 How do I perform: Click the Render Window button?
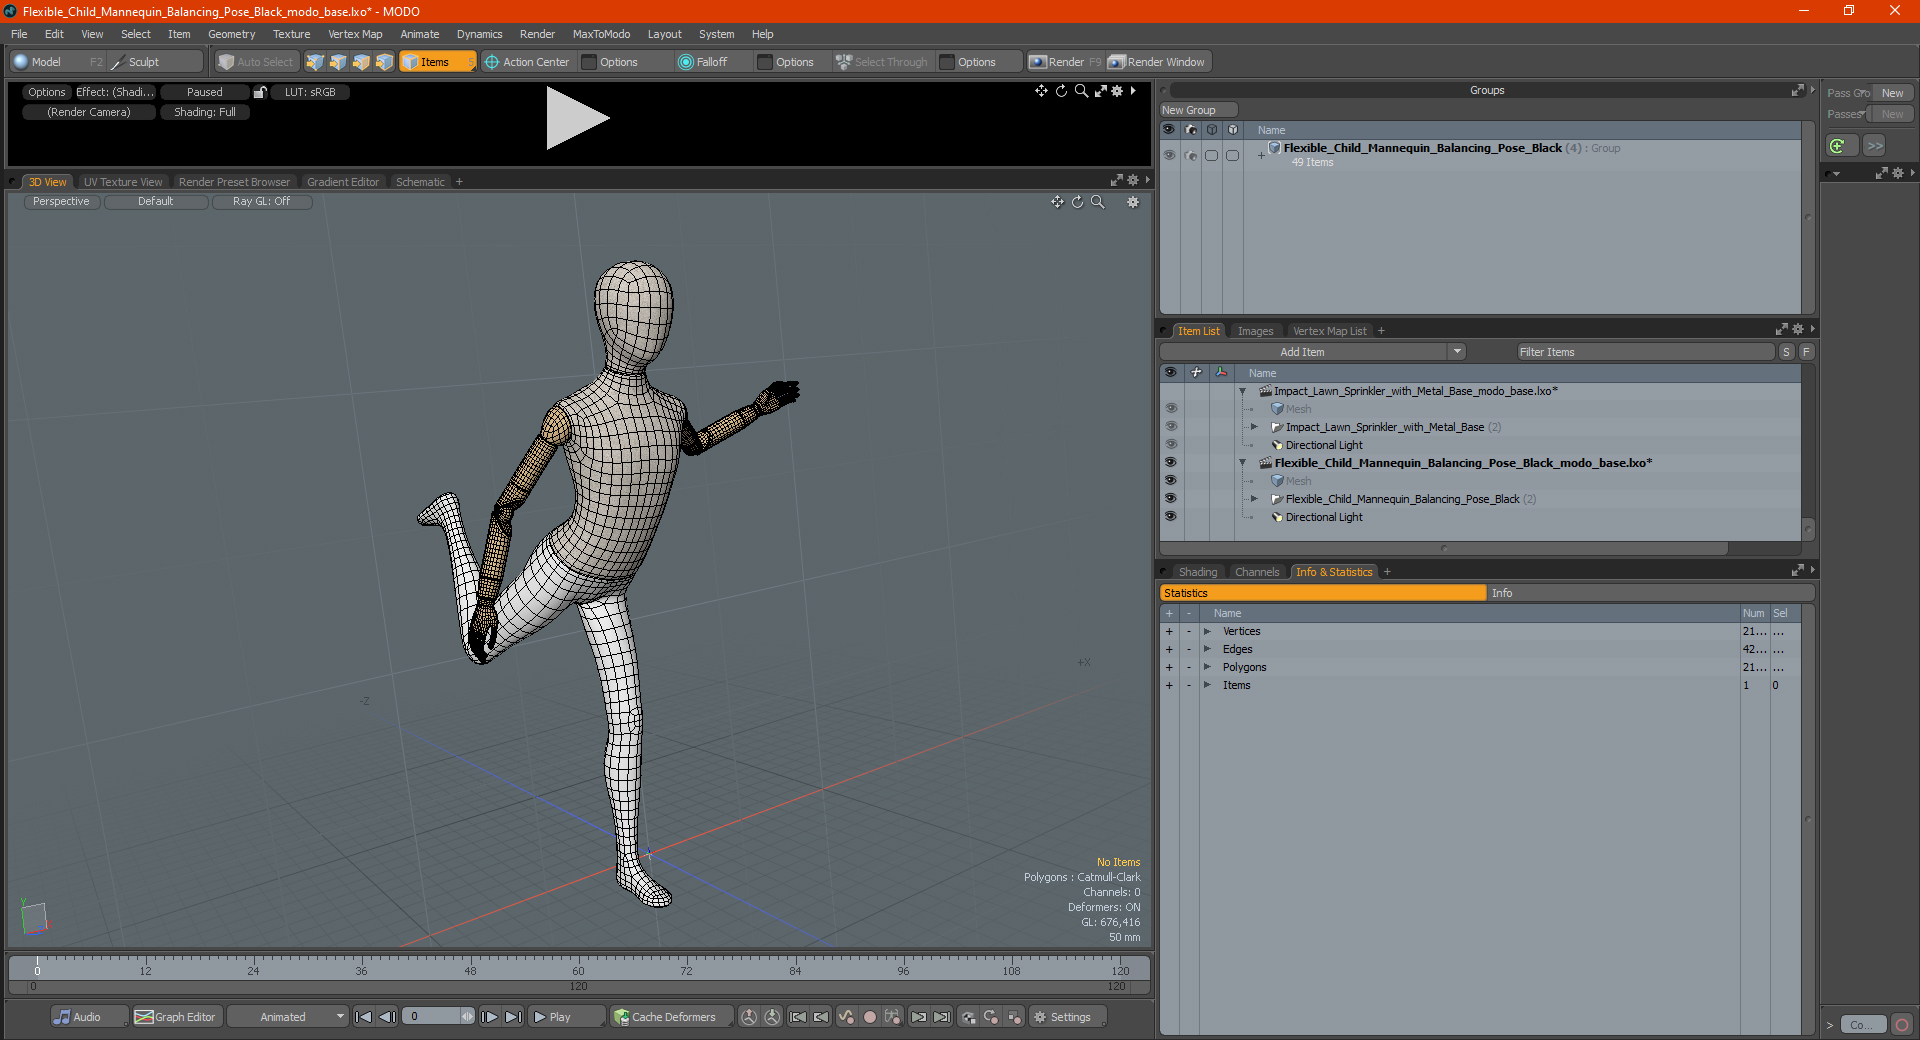click(x=1157, y=62)
